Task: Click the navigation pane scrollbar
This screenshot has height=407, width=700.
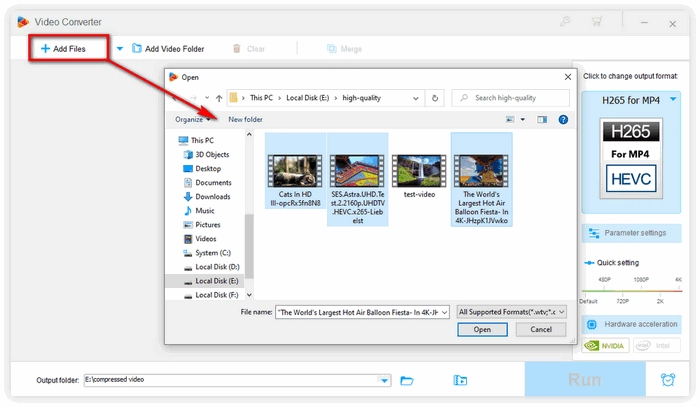Action: (x=249, y=245)
